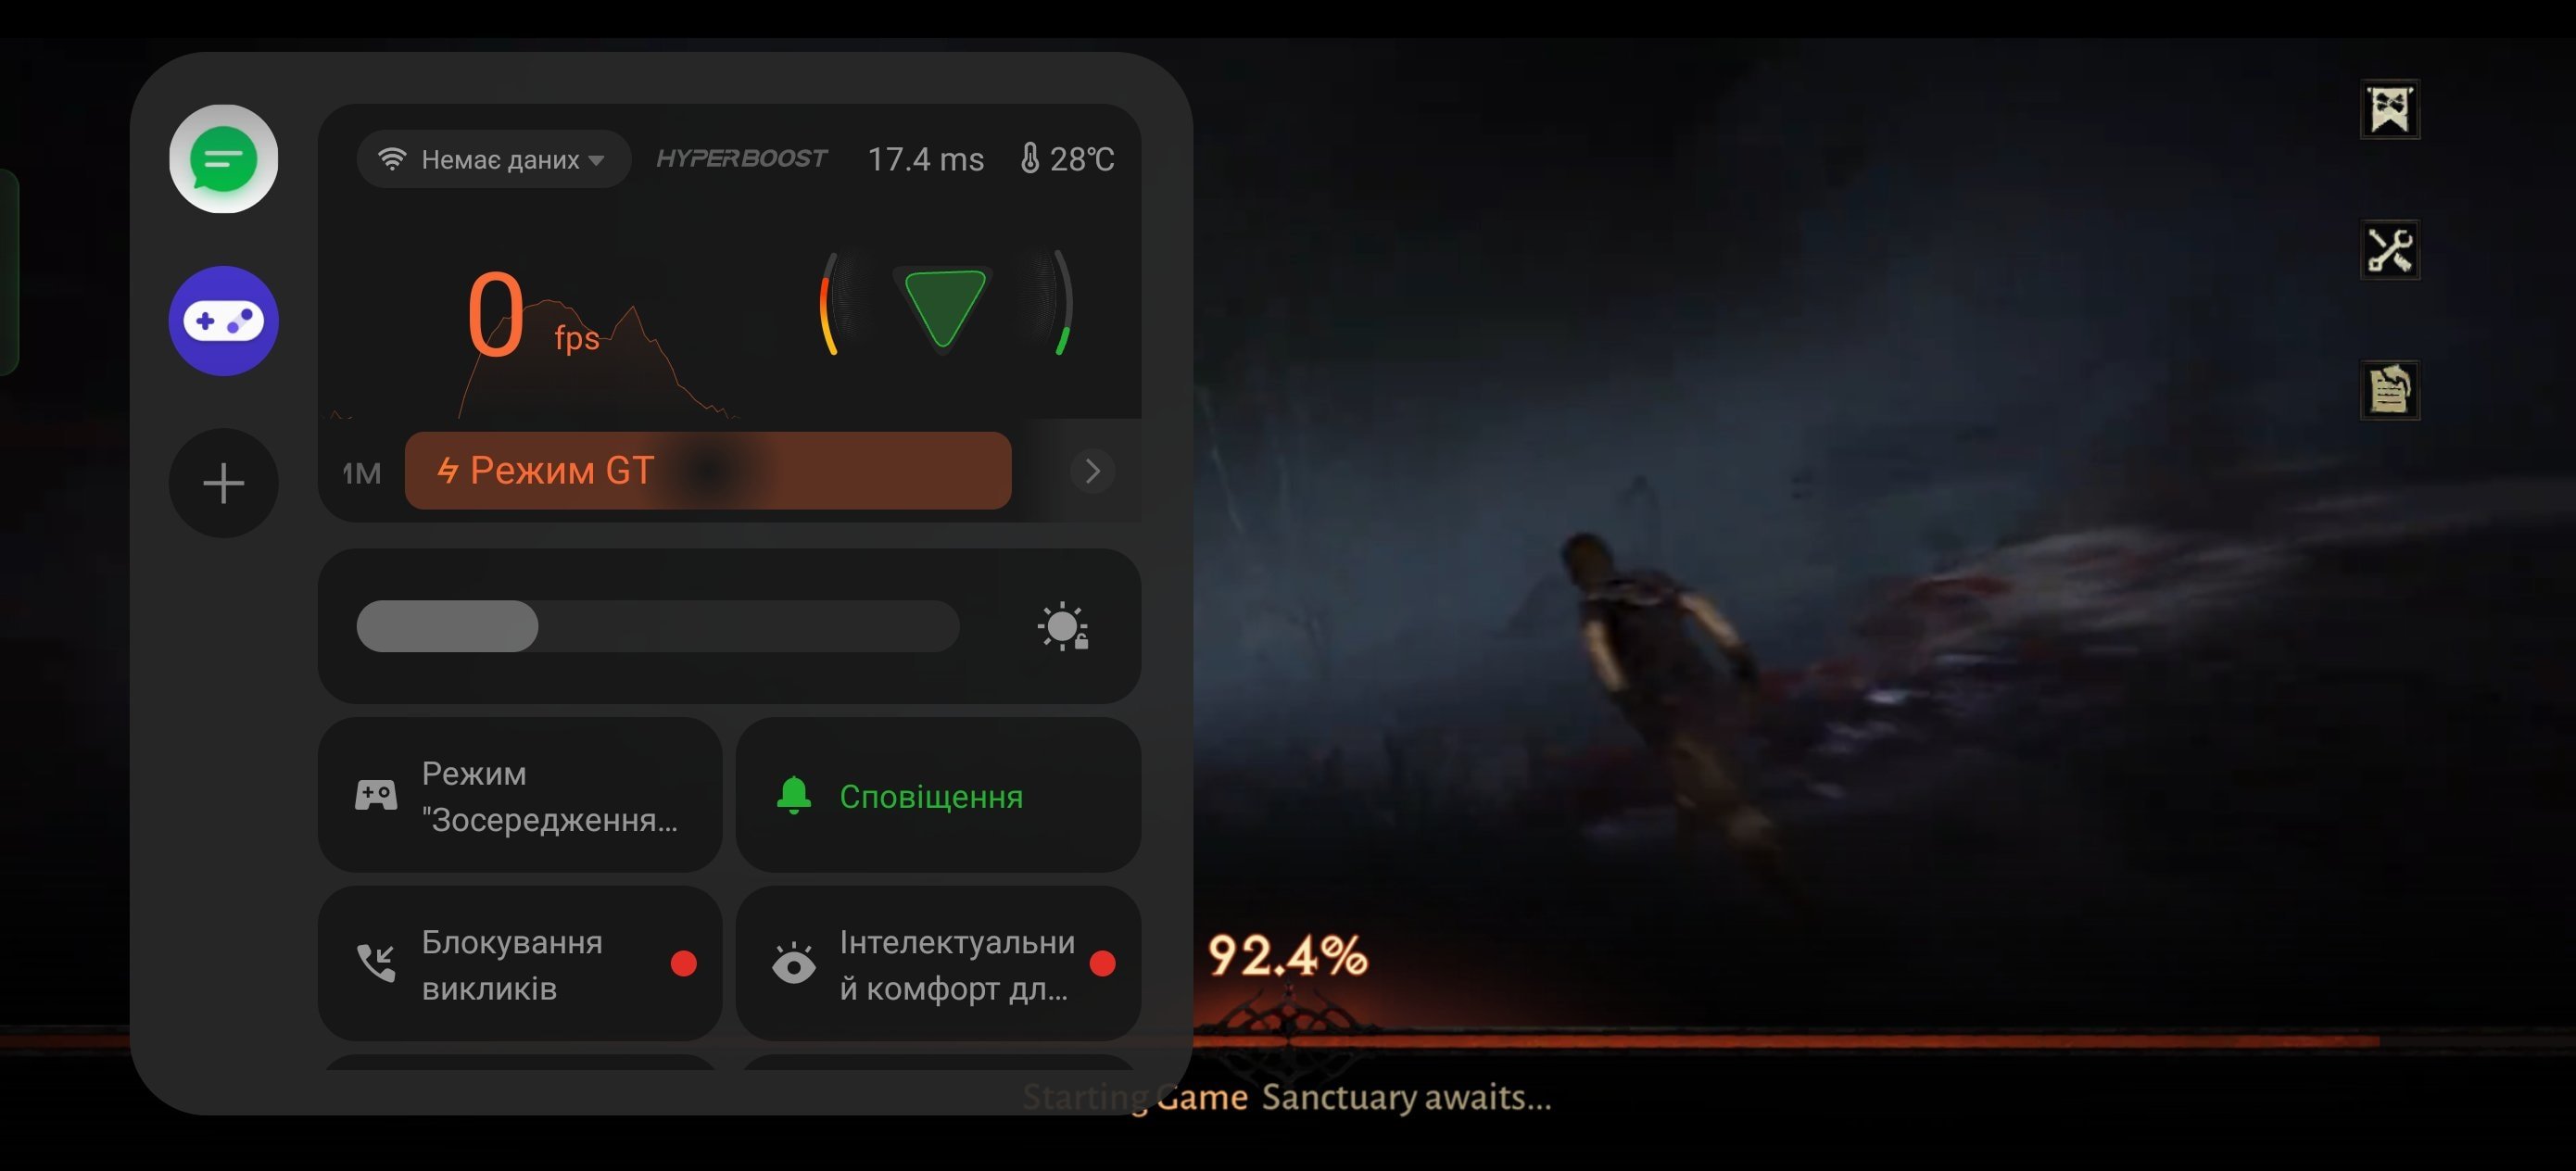This screenshot has height=1171, width=2576.
Task: Click the tools/wrench icon on right
Action: (2387, 248)
